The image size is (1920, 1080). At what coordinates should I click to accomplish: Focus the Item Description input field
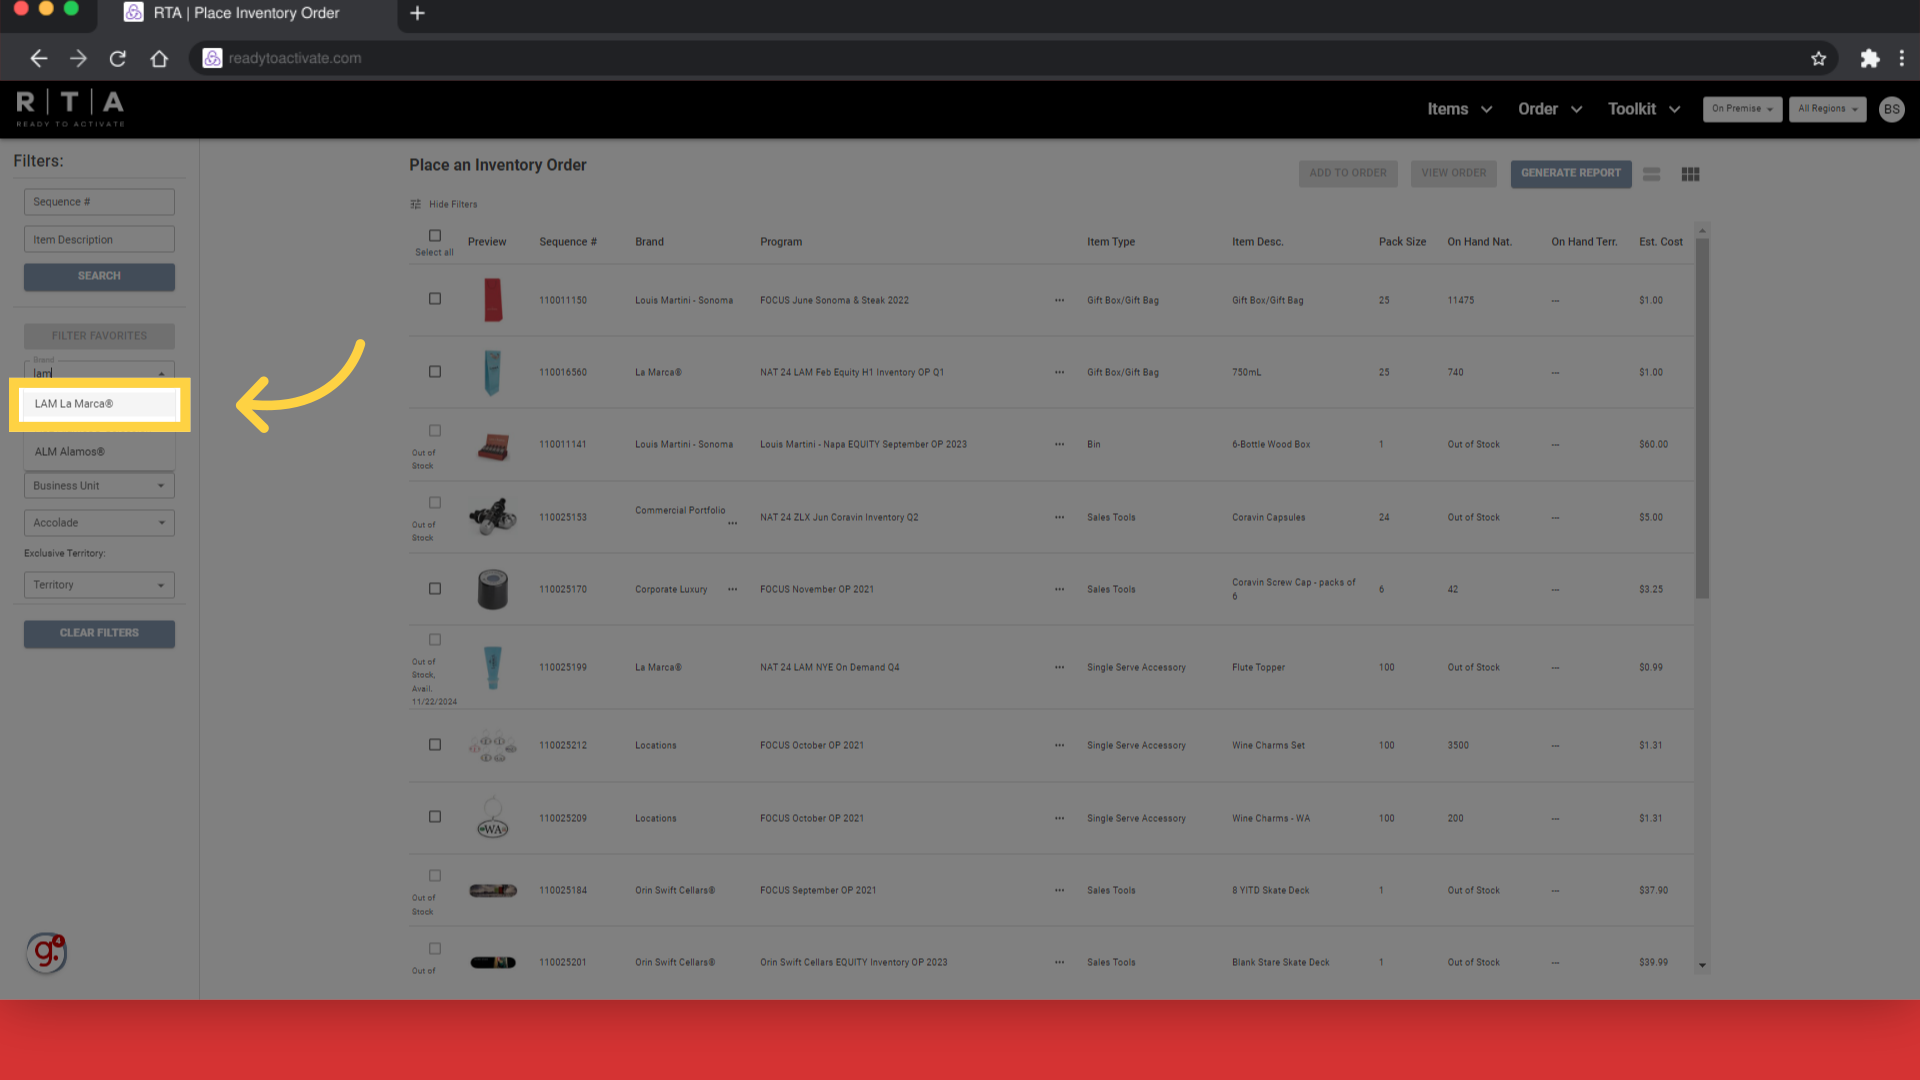[x=99, y=240]
